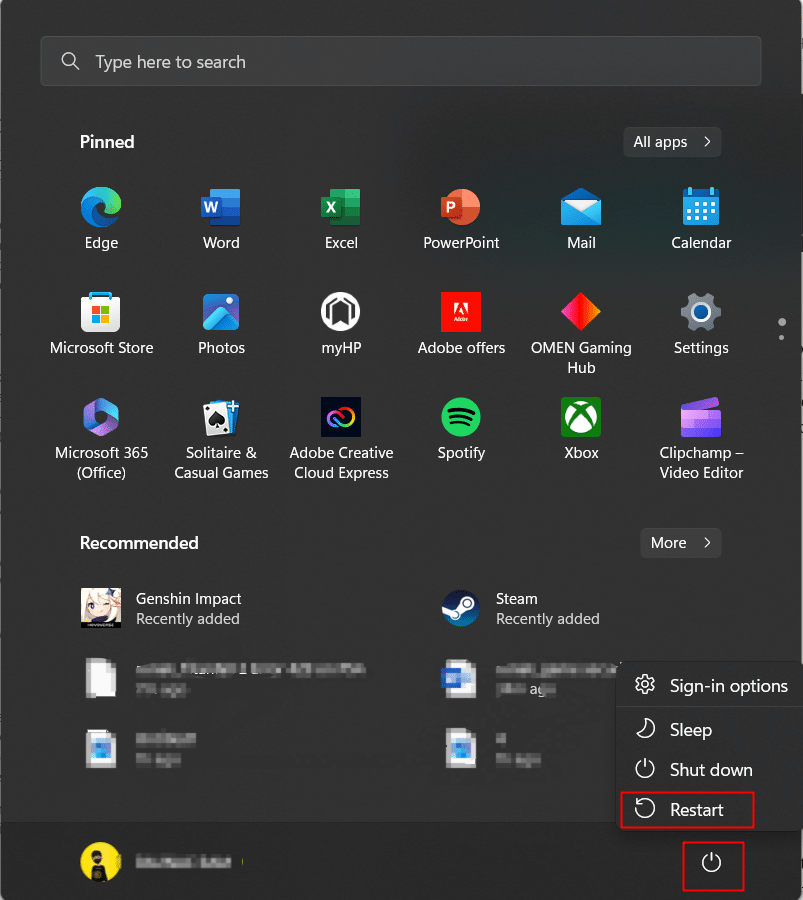Open the myHP app

[x=341, y=324]
